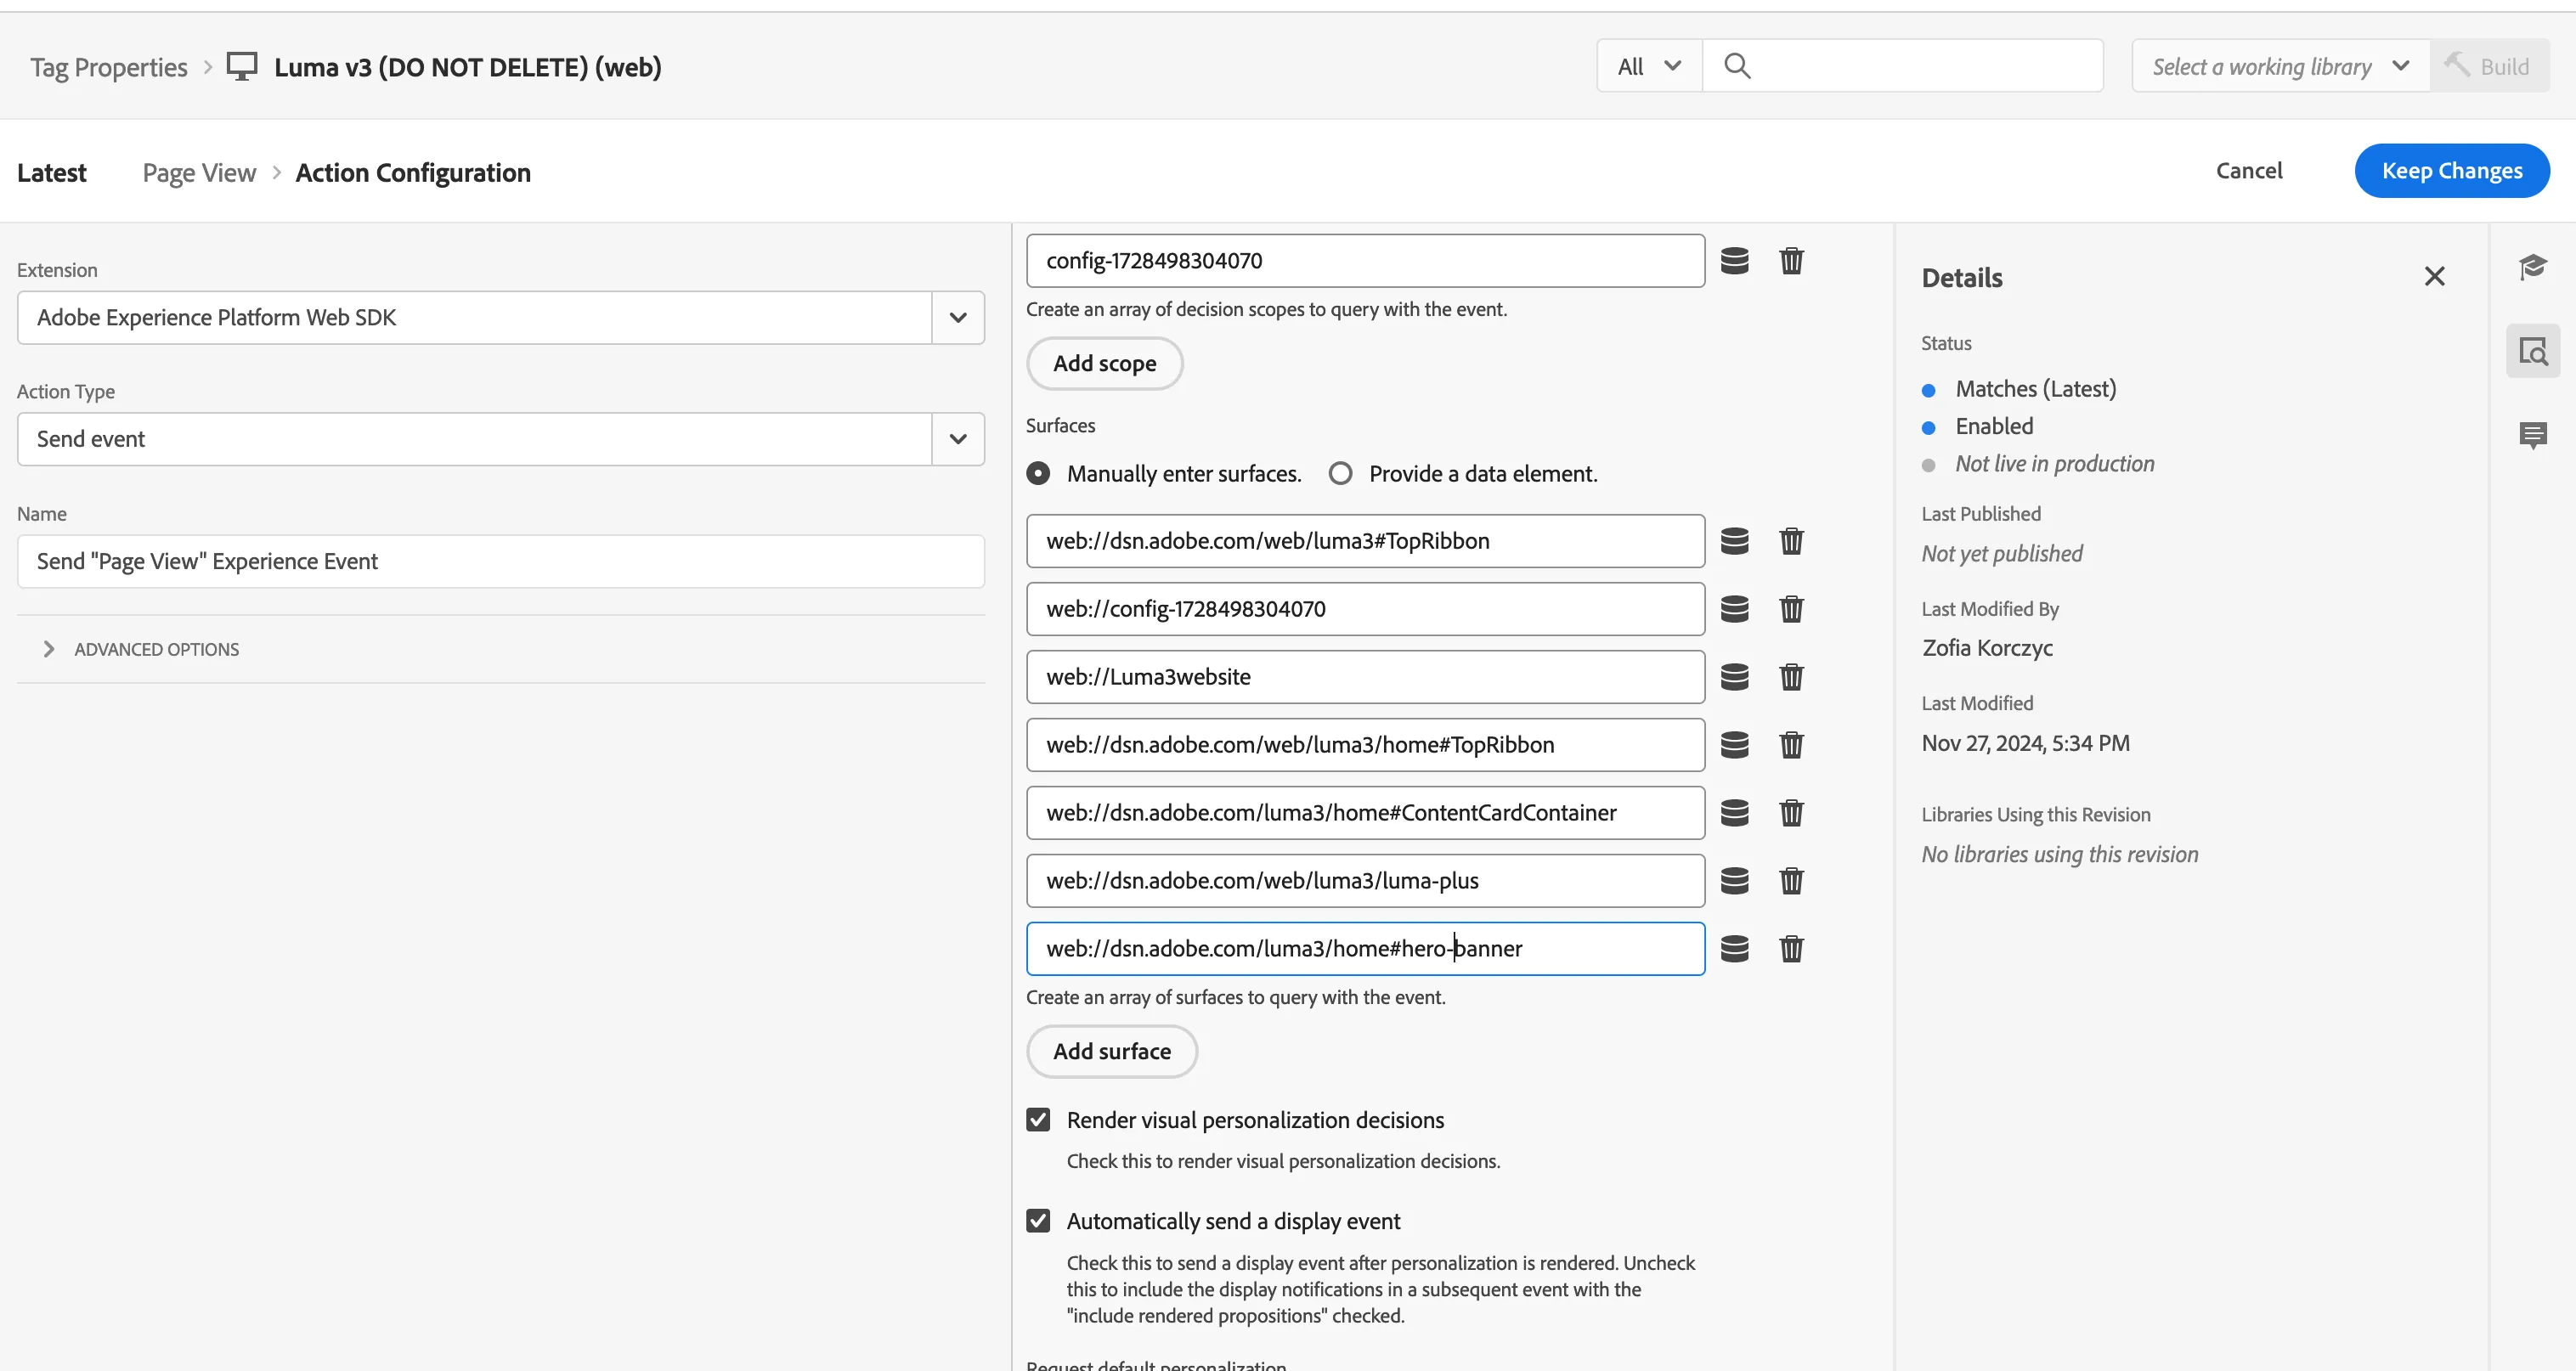
Task: Go to Tag Properties breadcrumb
Action: (x=109, y=67)
